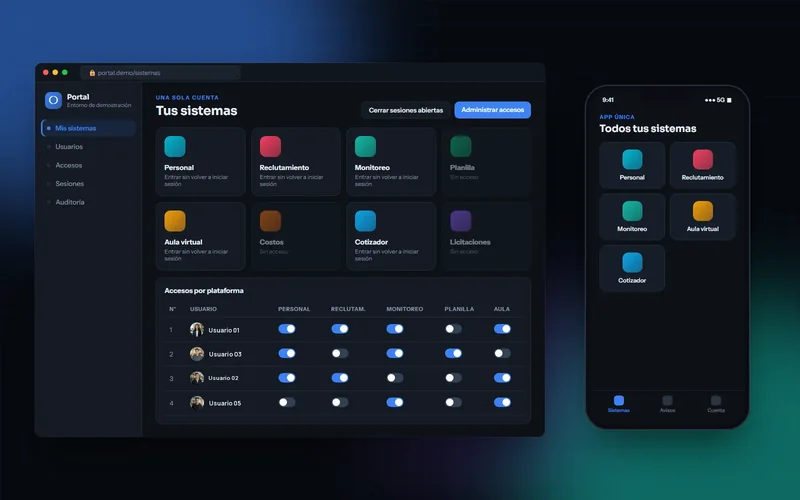The height and width of the screenshot is (500, 800).
Task: Click the Accesos por plataforma heading
Action: point(204,291)
